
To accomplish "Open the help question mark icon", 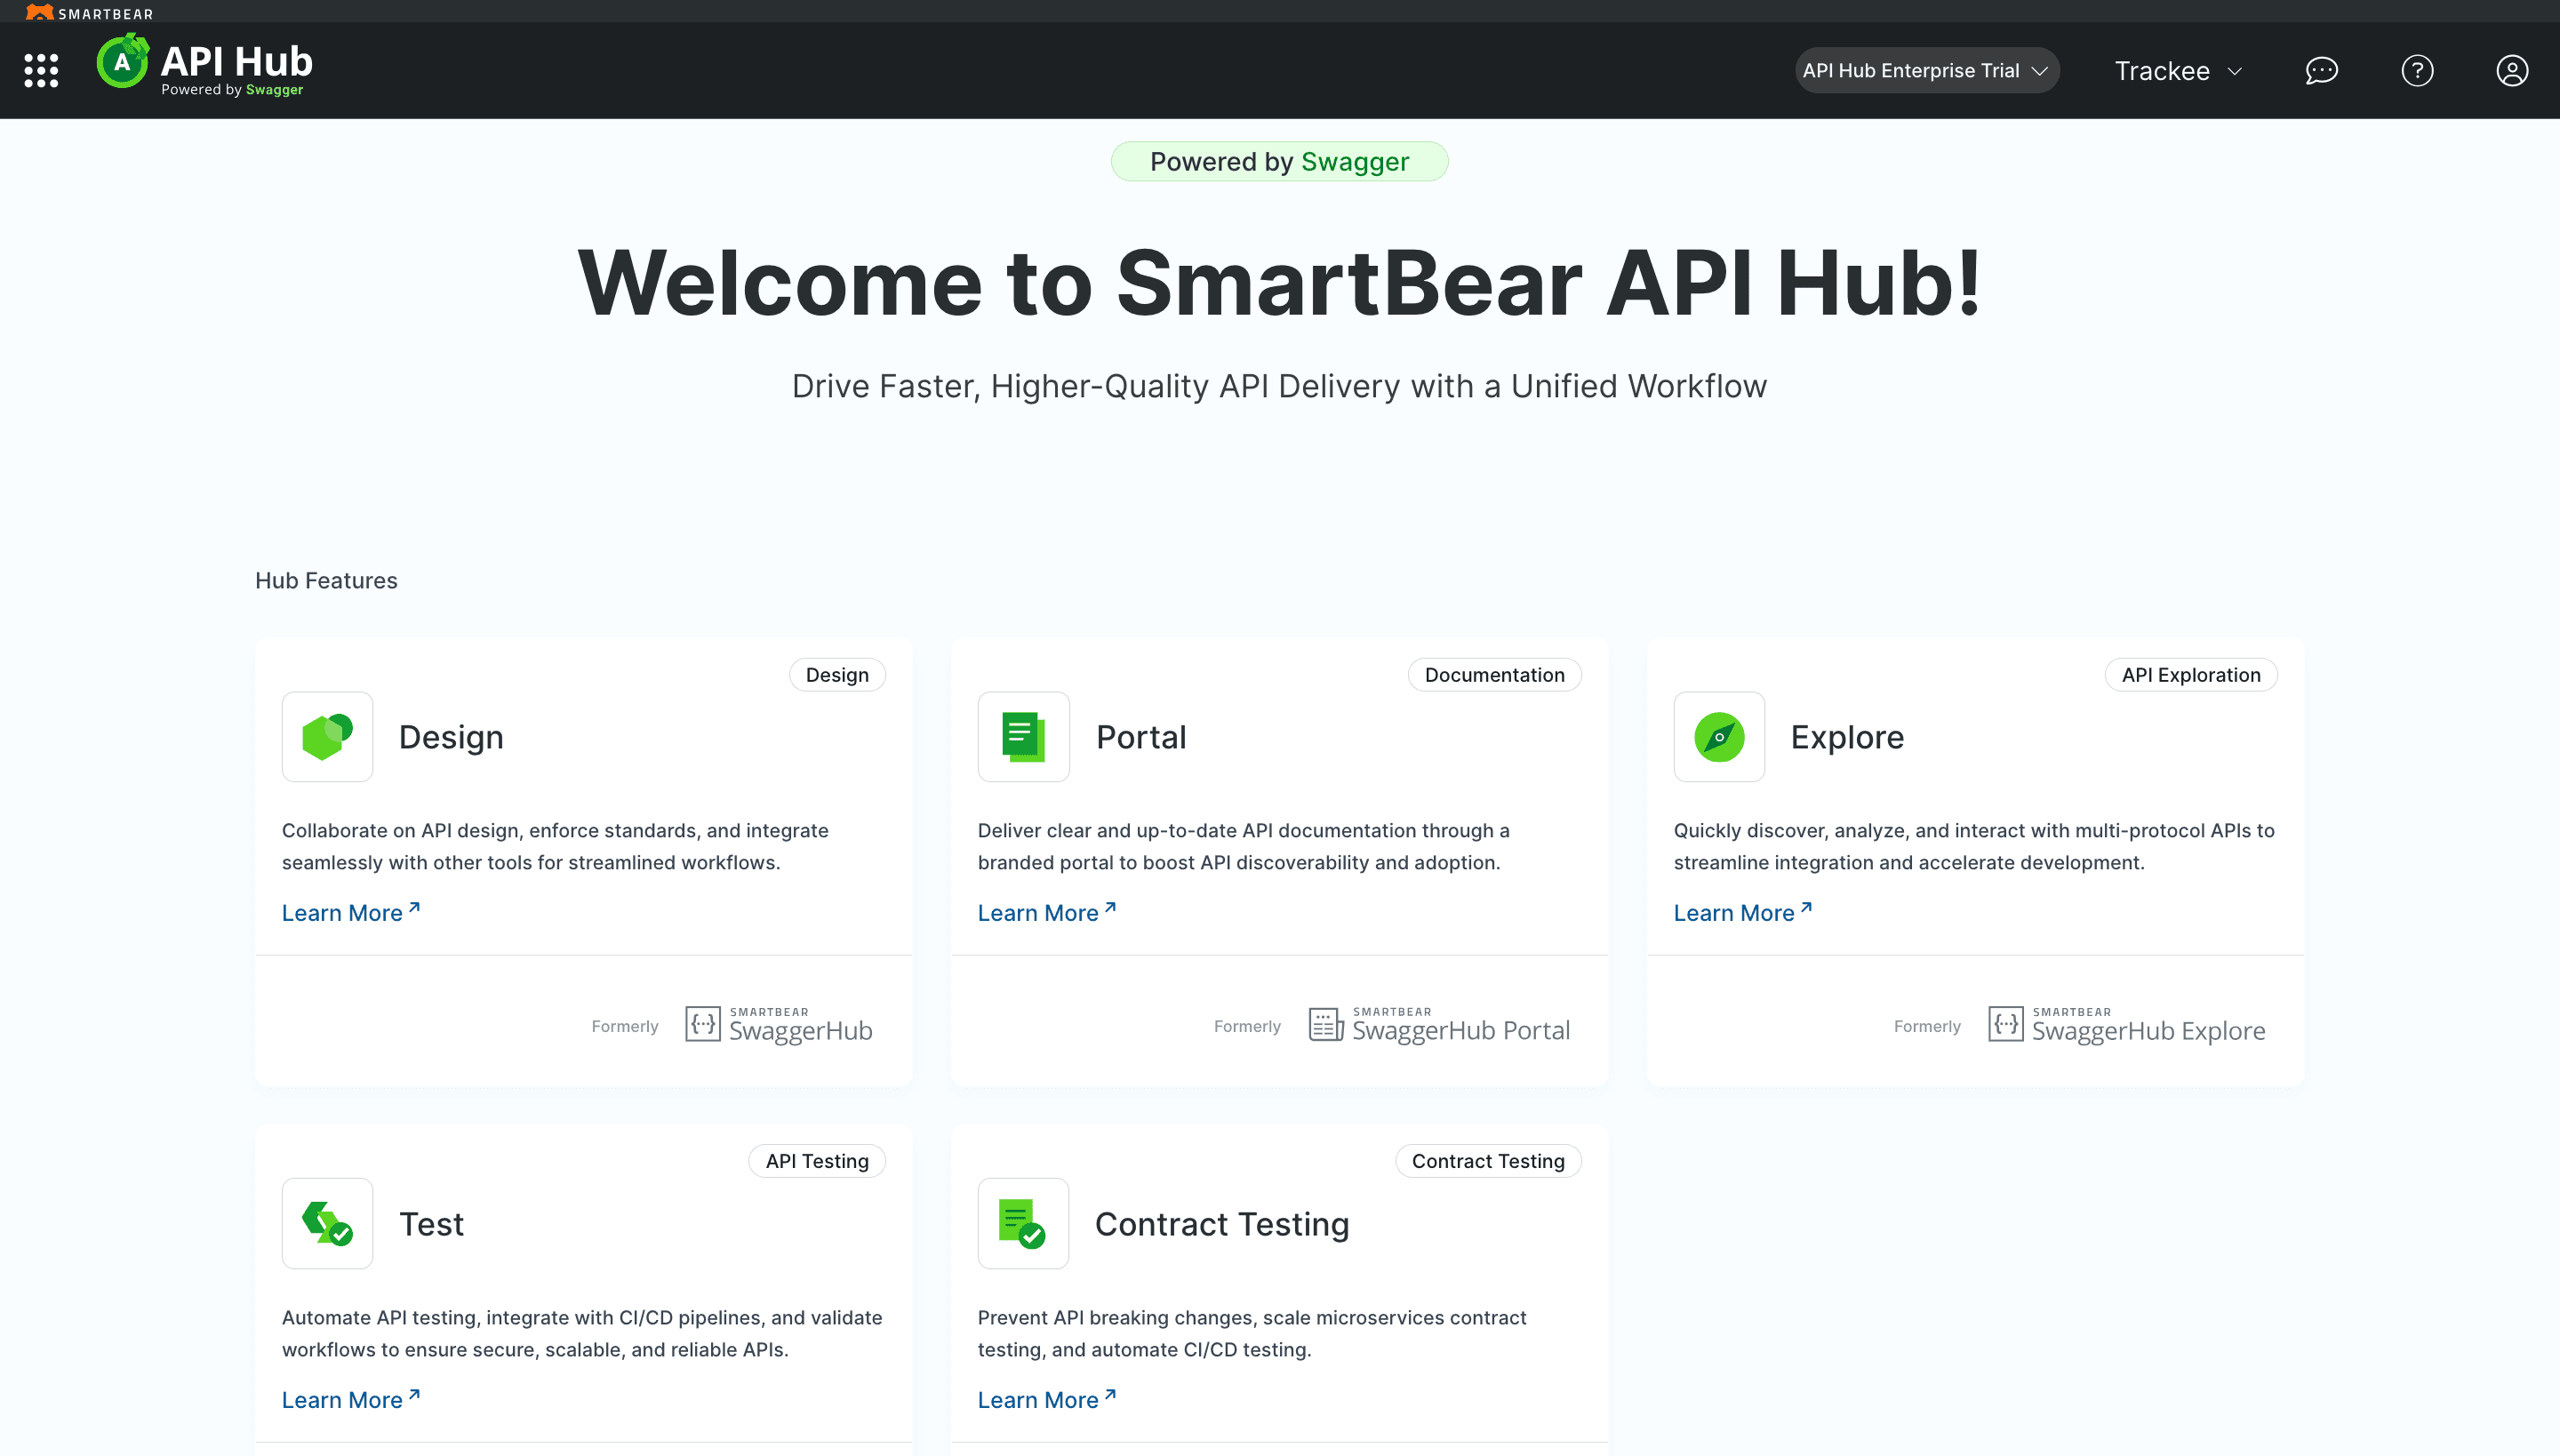I will [x=2417, y=70].
